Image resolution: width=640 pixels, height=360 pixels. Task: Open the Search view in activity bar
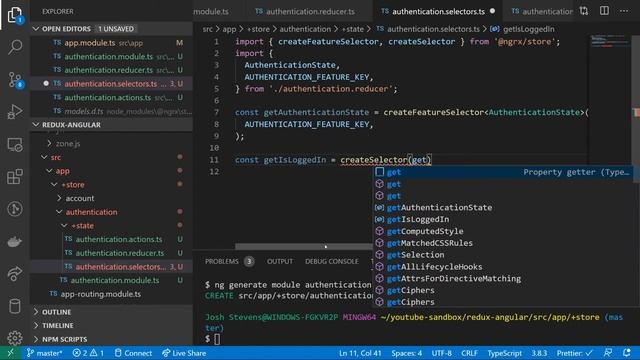tap(15, 47)
